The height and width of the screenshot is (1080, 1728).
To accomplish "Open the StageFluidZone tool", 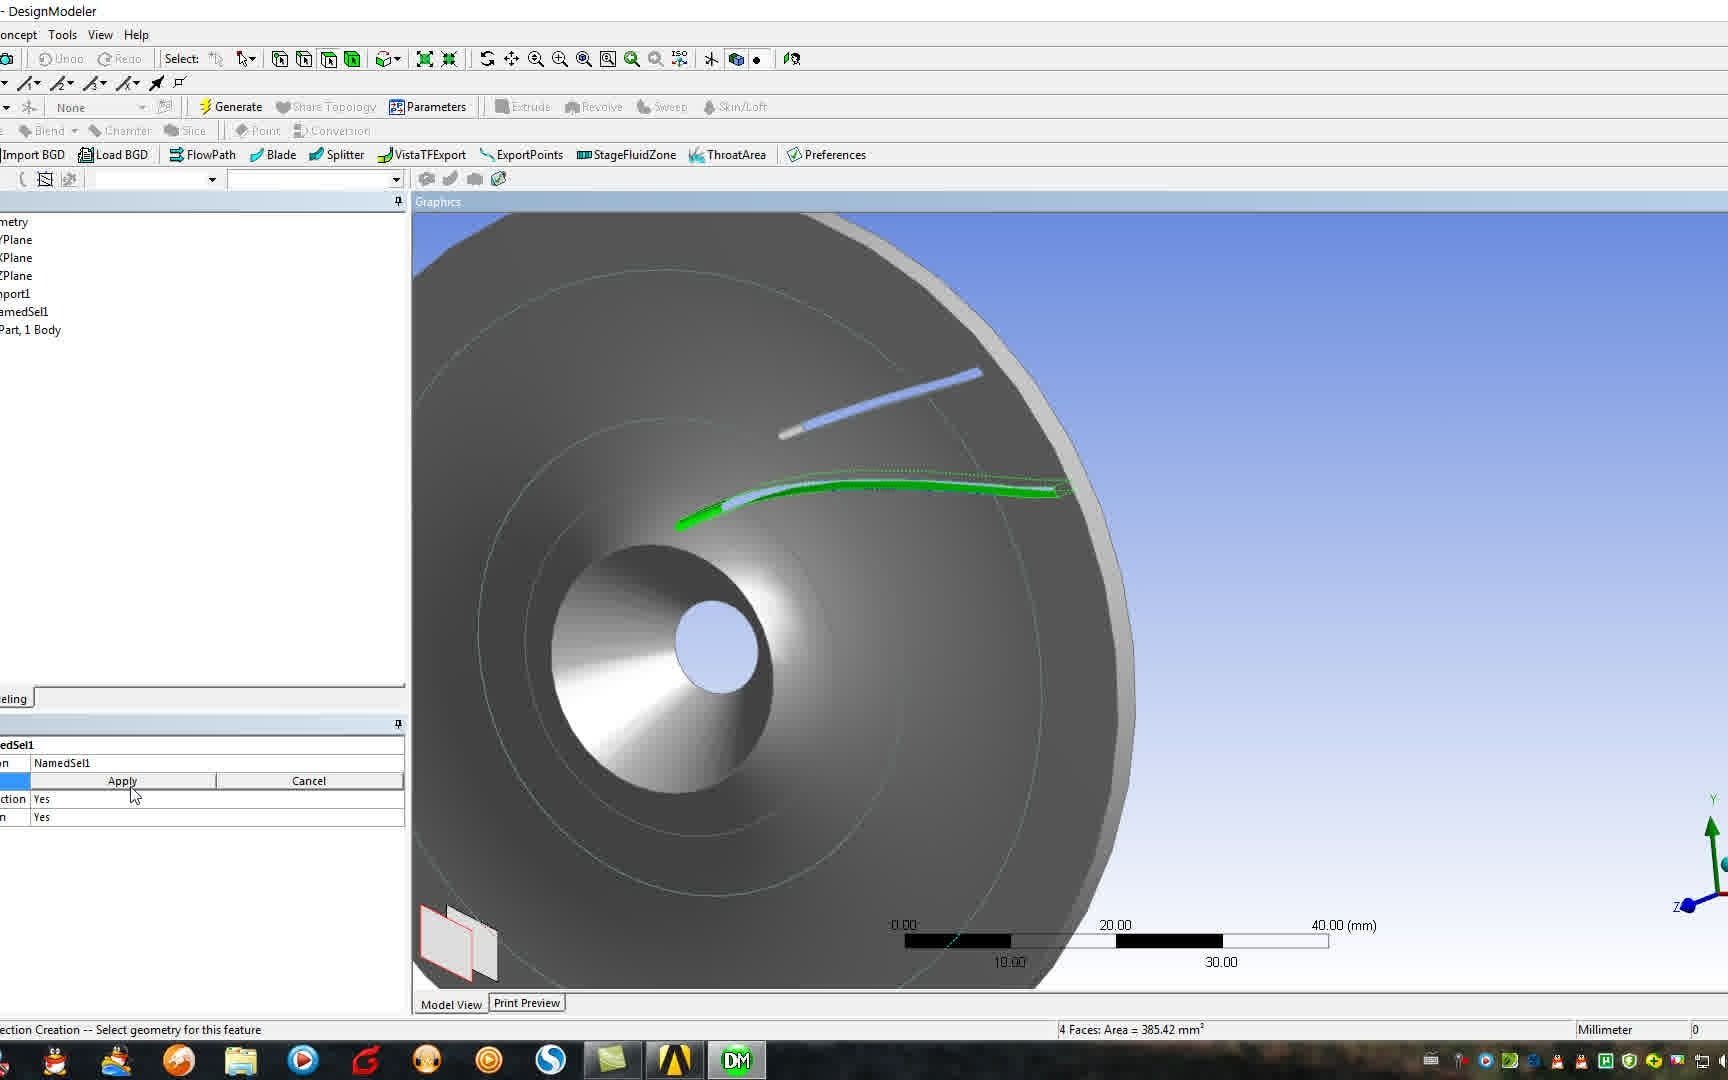I will coord(626,154).
